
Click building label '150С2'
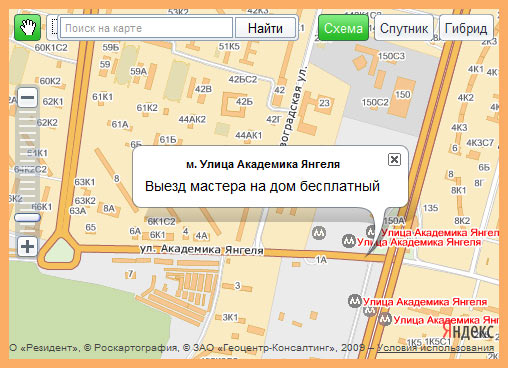375,102
